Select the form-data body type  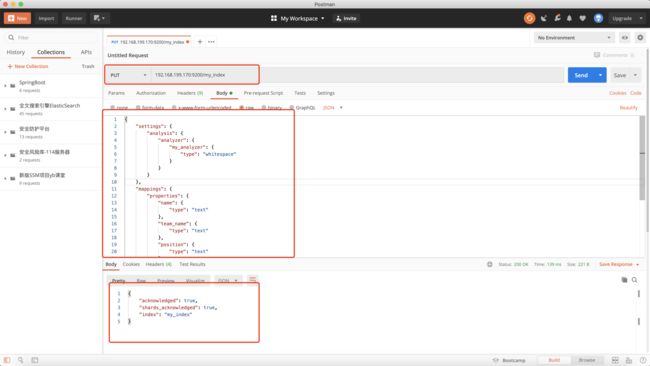[x=150, y=107]
